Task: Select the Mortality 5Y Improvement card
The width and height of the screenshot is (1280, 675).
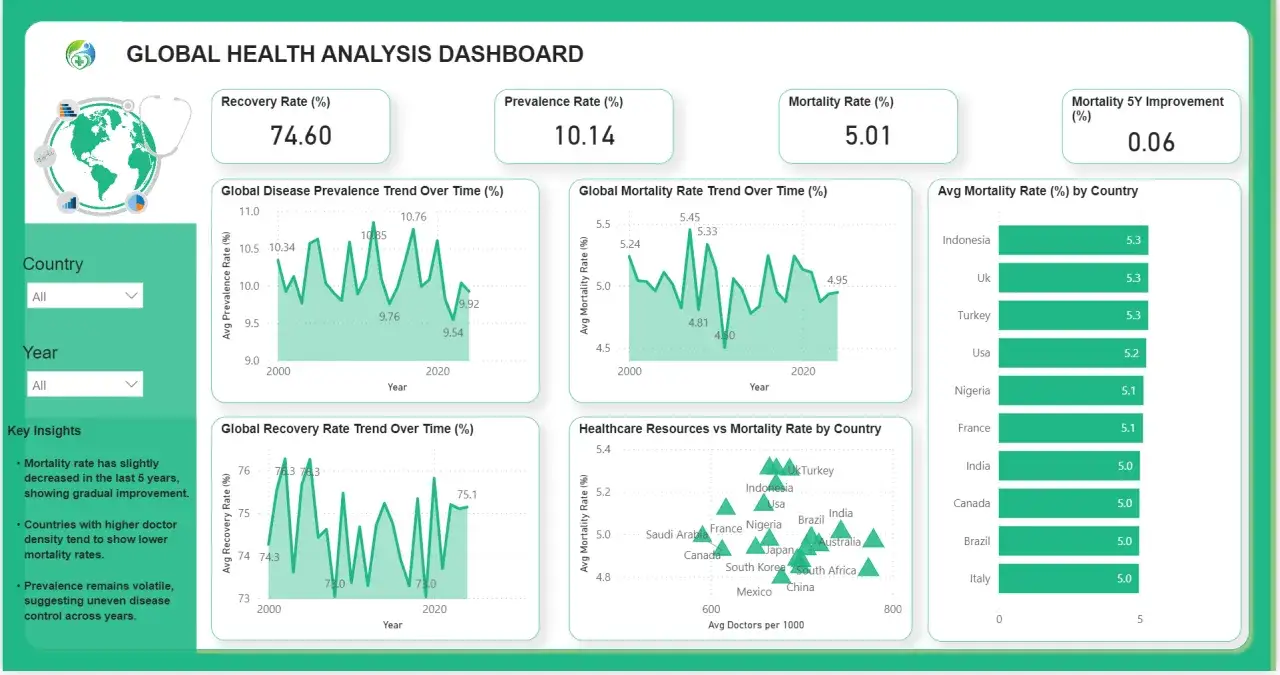Action: pos(1151,126)
